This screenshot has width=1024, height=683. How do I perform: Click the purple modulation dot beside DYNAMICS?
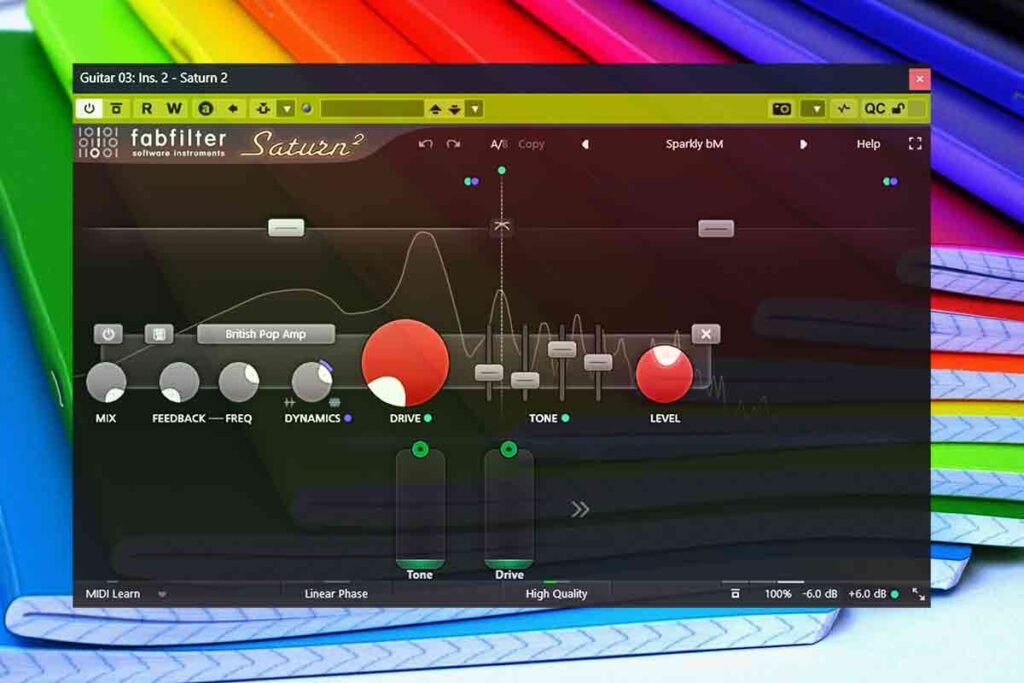[348, 419]
